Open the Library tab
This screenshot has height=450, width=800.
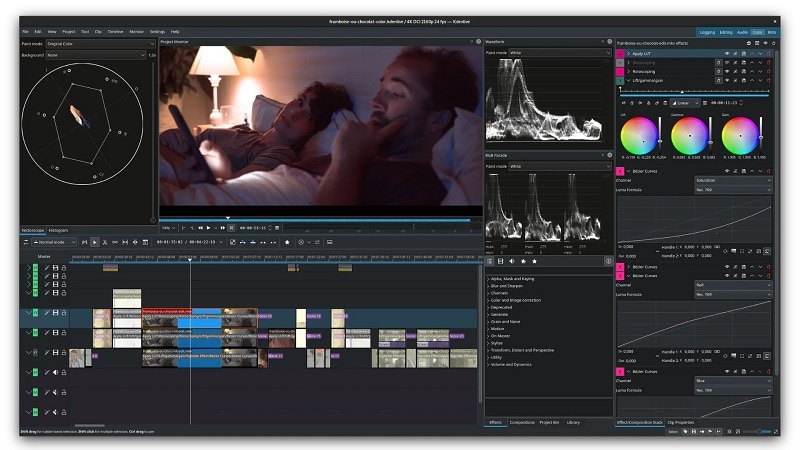[573, 422]
